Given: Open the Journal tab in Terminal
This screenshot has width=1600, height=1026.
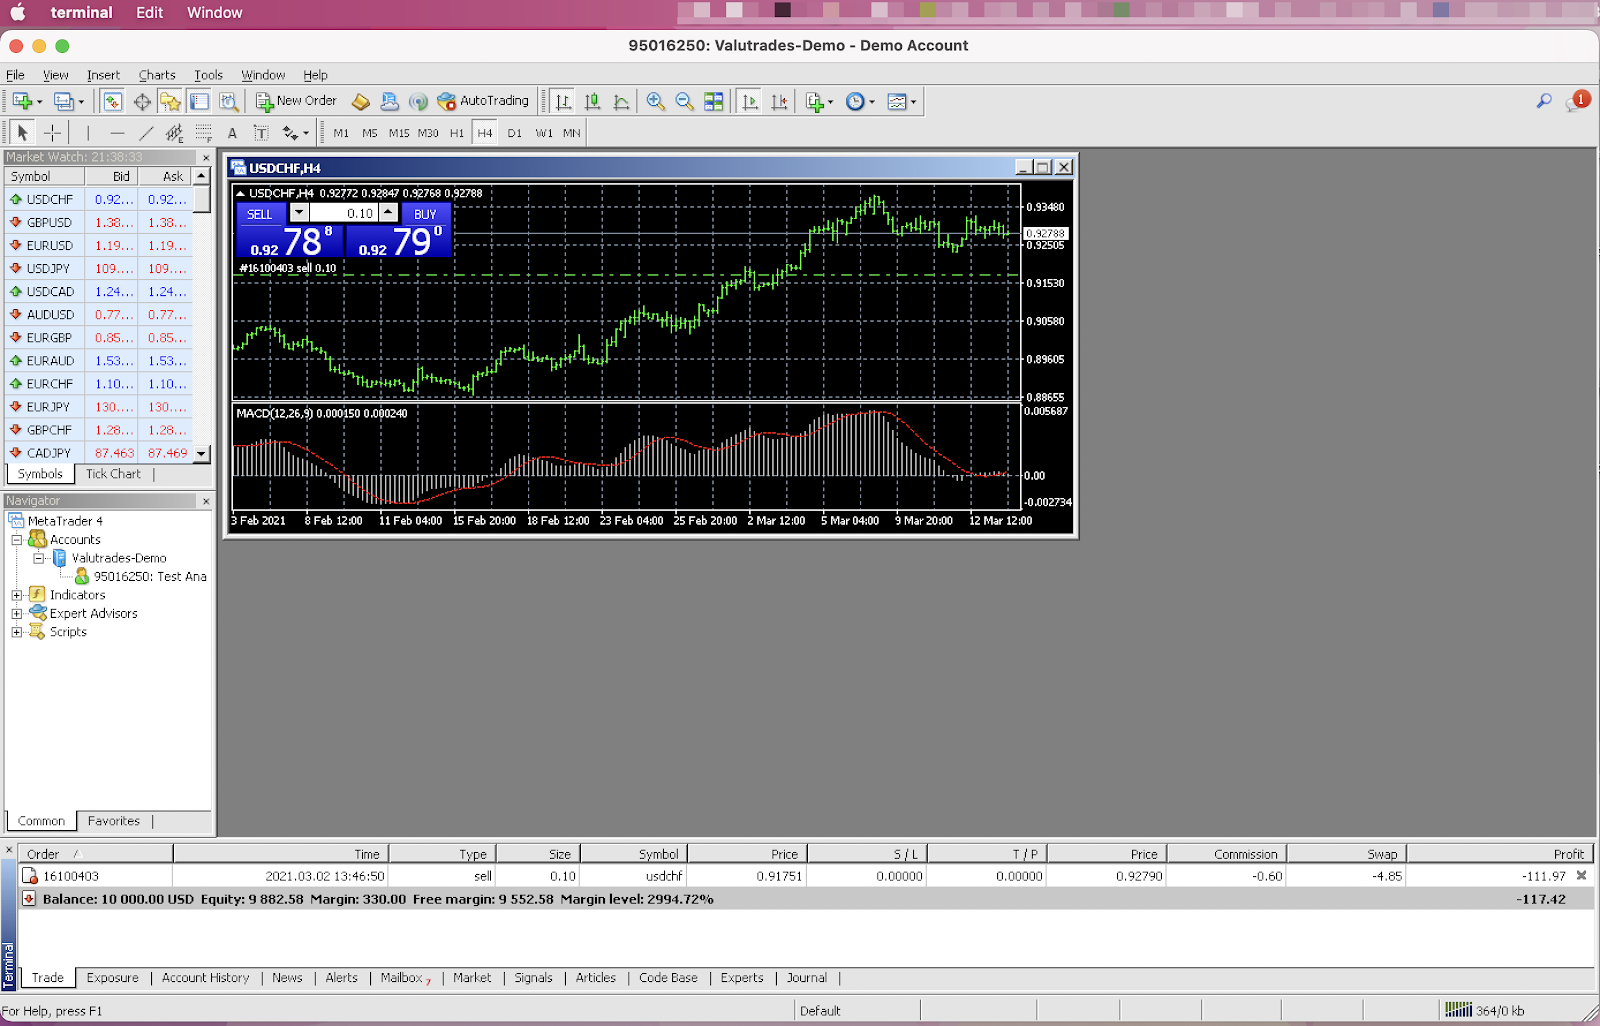Looking at the screenshot, I should click(806, 978).
